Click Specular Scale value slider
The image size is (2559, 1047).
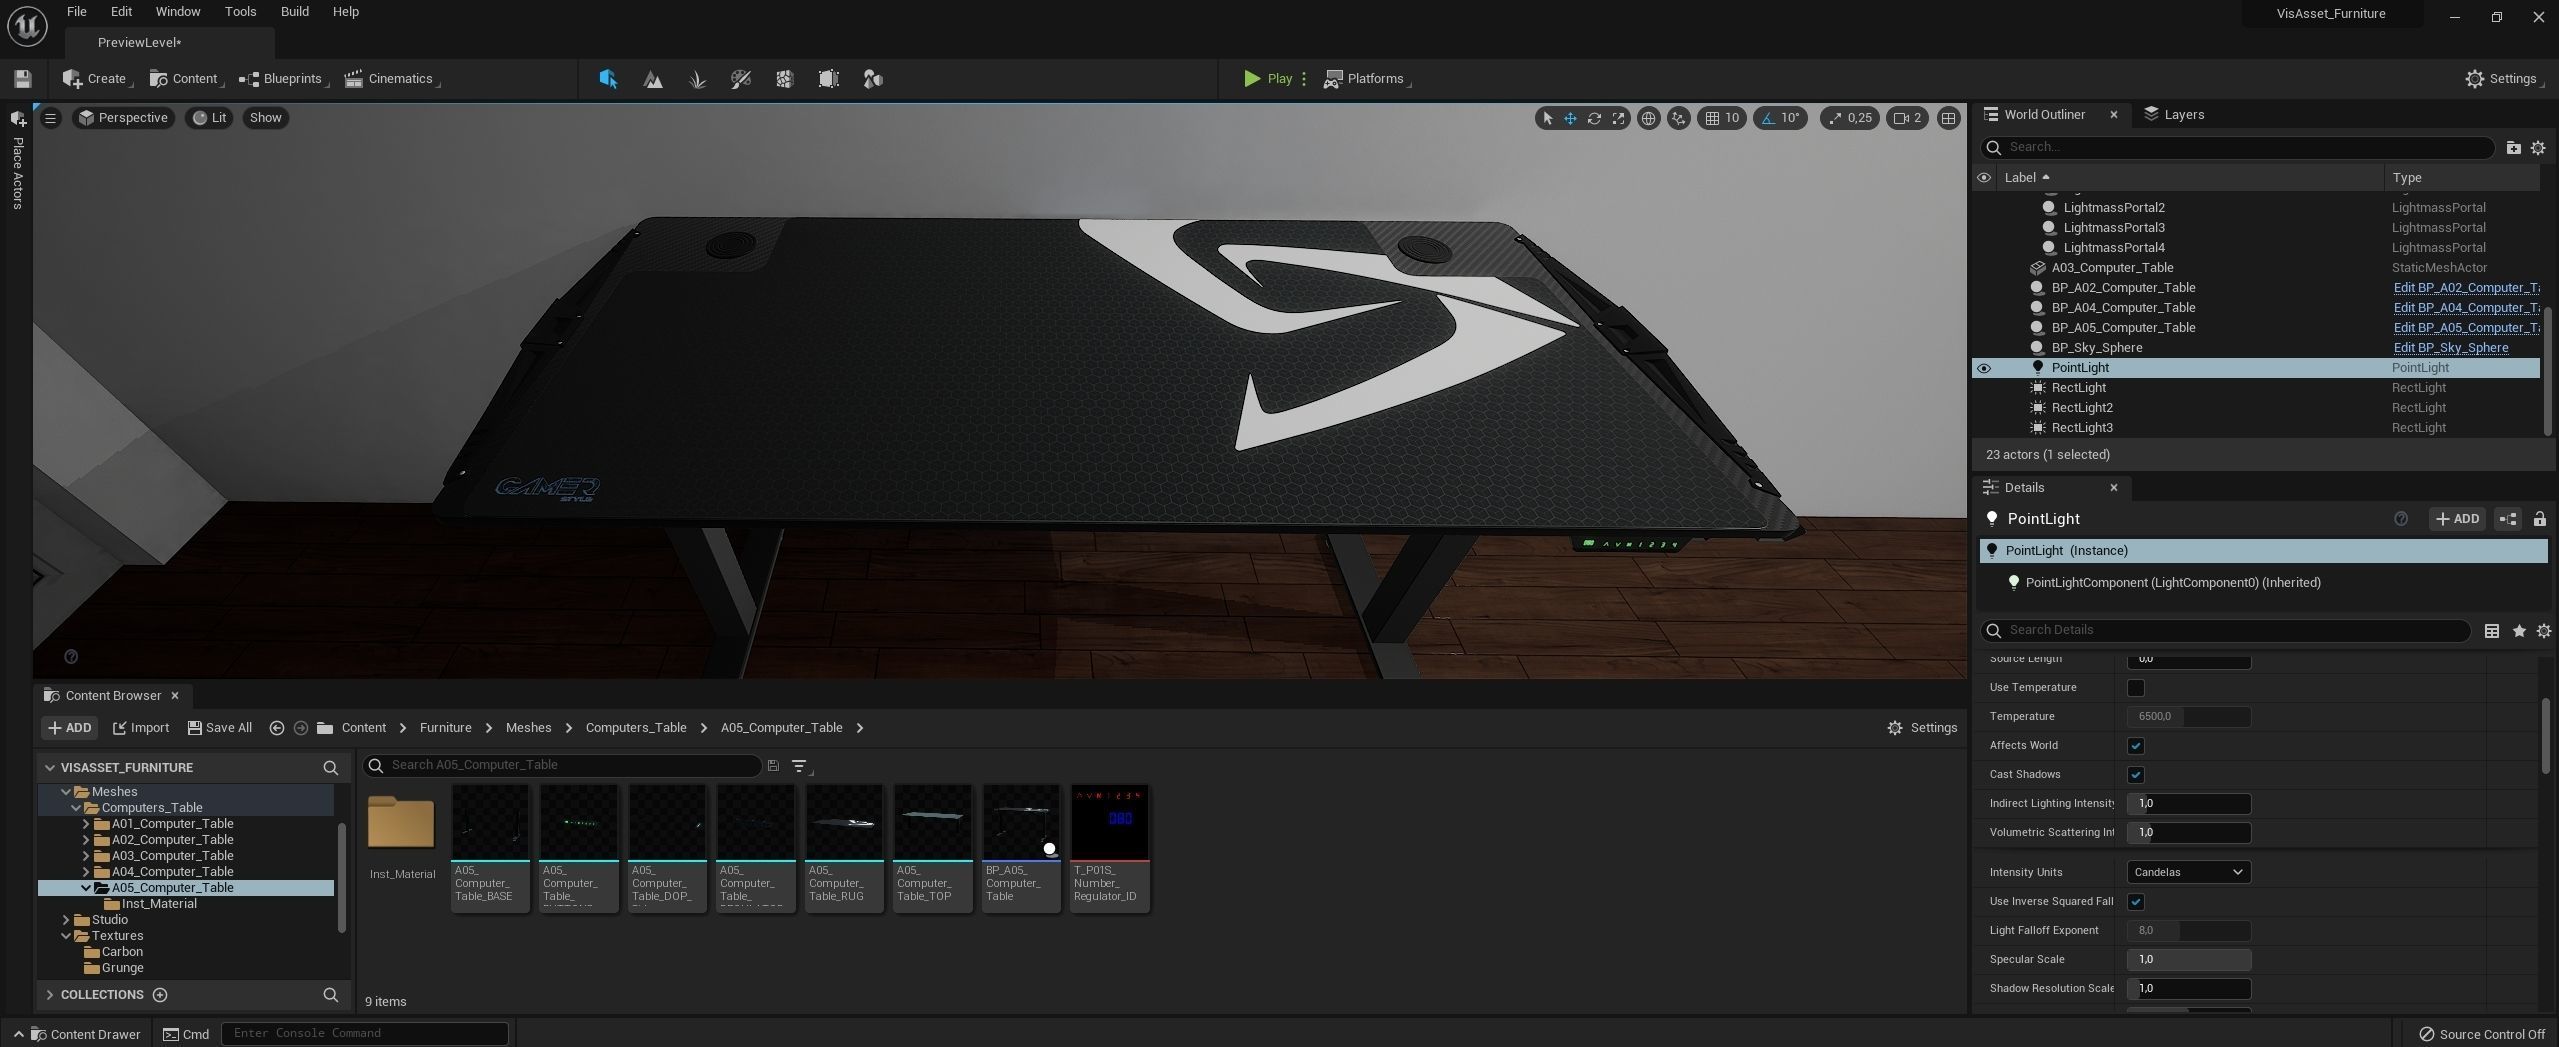(x=2189, y=960)
